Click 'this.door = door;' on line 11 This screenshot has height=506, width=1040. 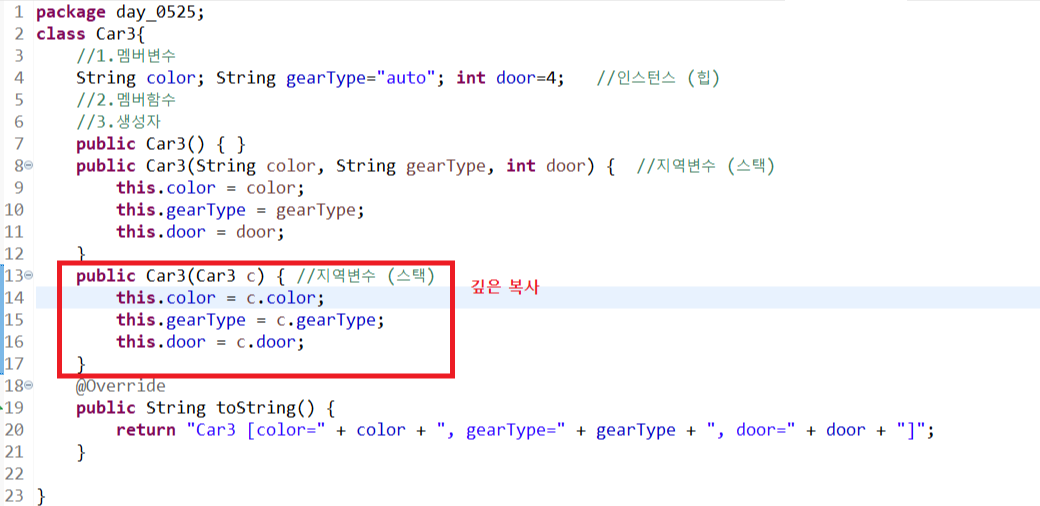click(x=200, y=232)
